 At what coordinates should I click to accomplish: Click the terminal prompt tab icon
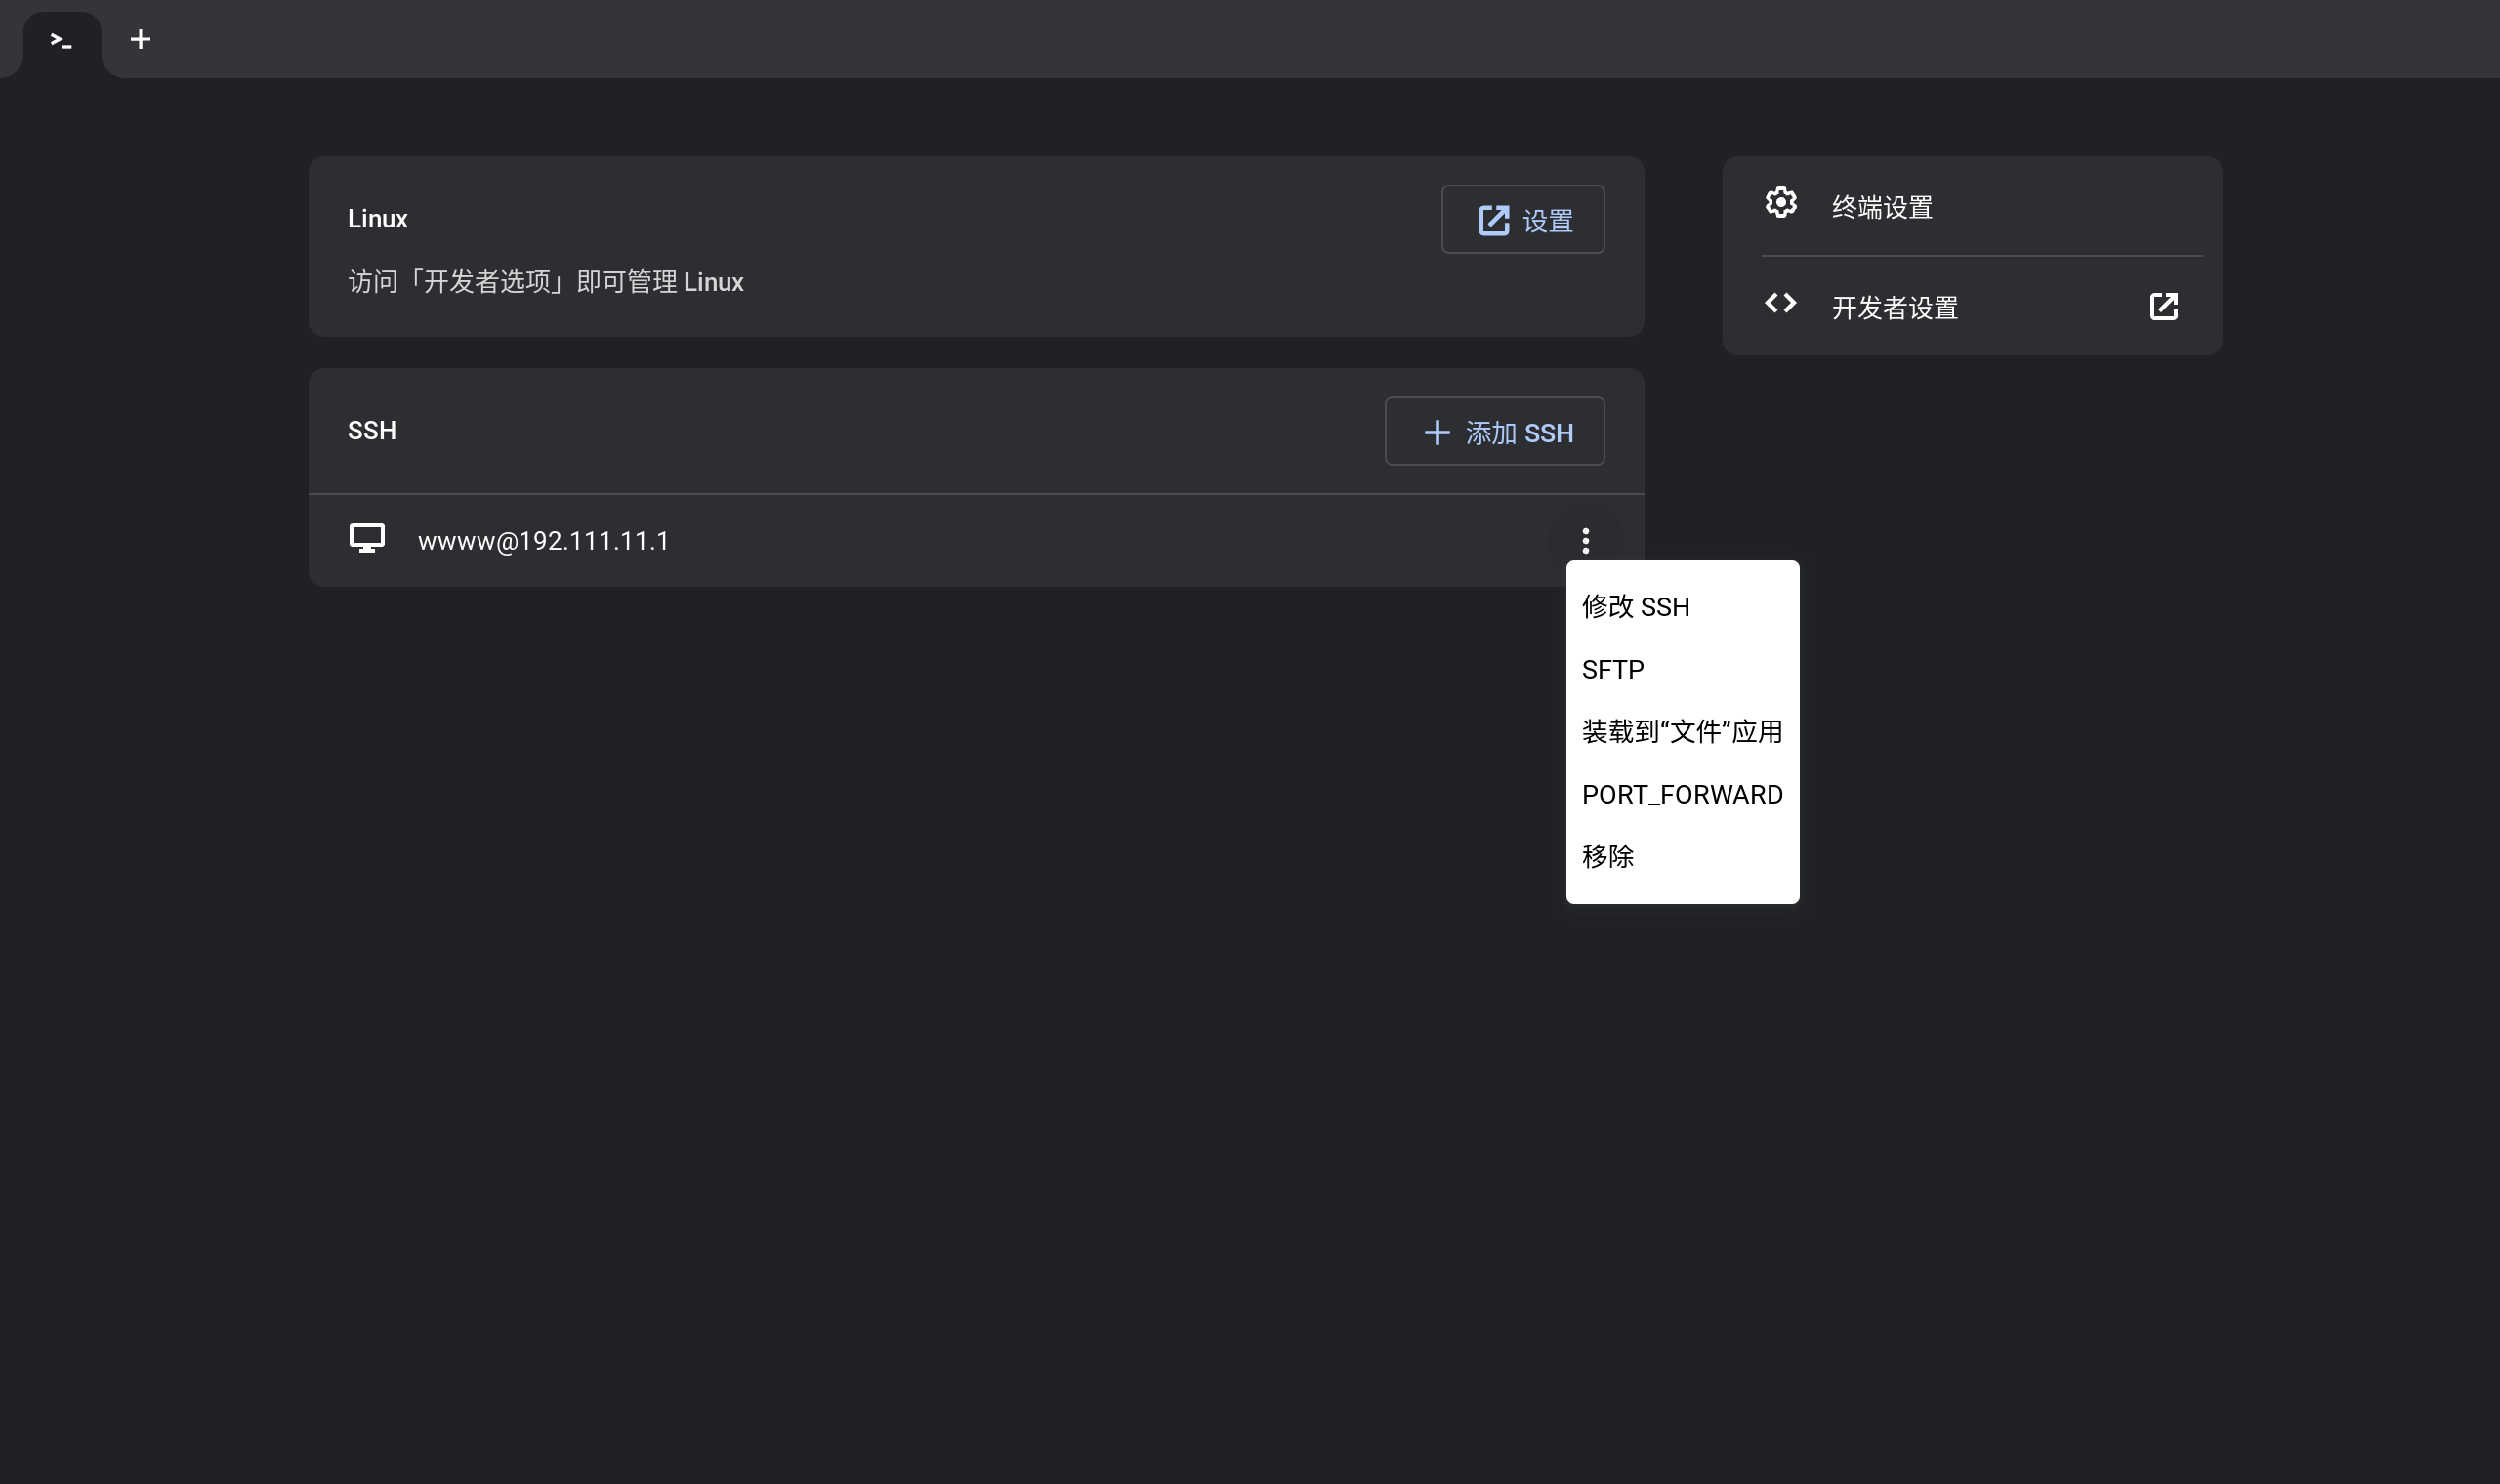click(61, 41)
